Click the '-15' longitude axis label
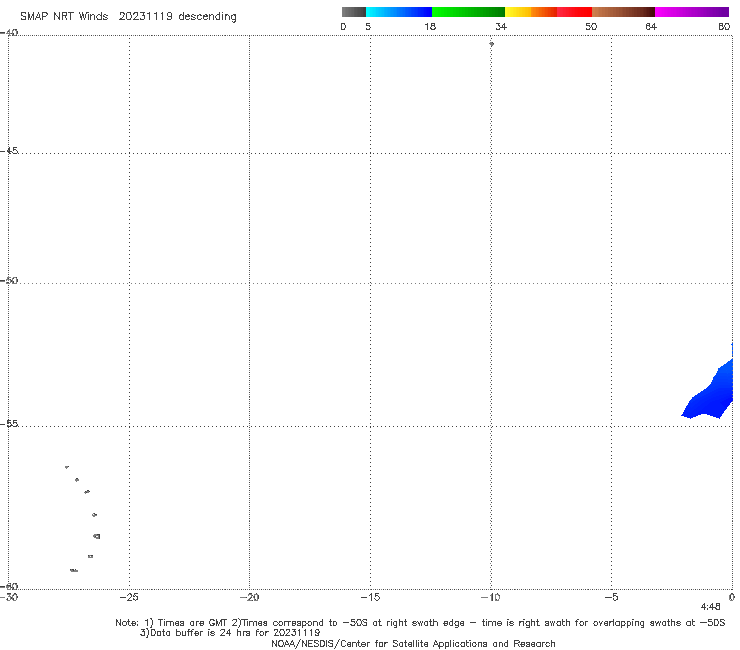Viewport: 740px width, 650px height. click(370, 597)
